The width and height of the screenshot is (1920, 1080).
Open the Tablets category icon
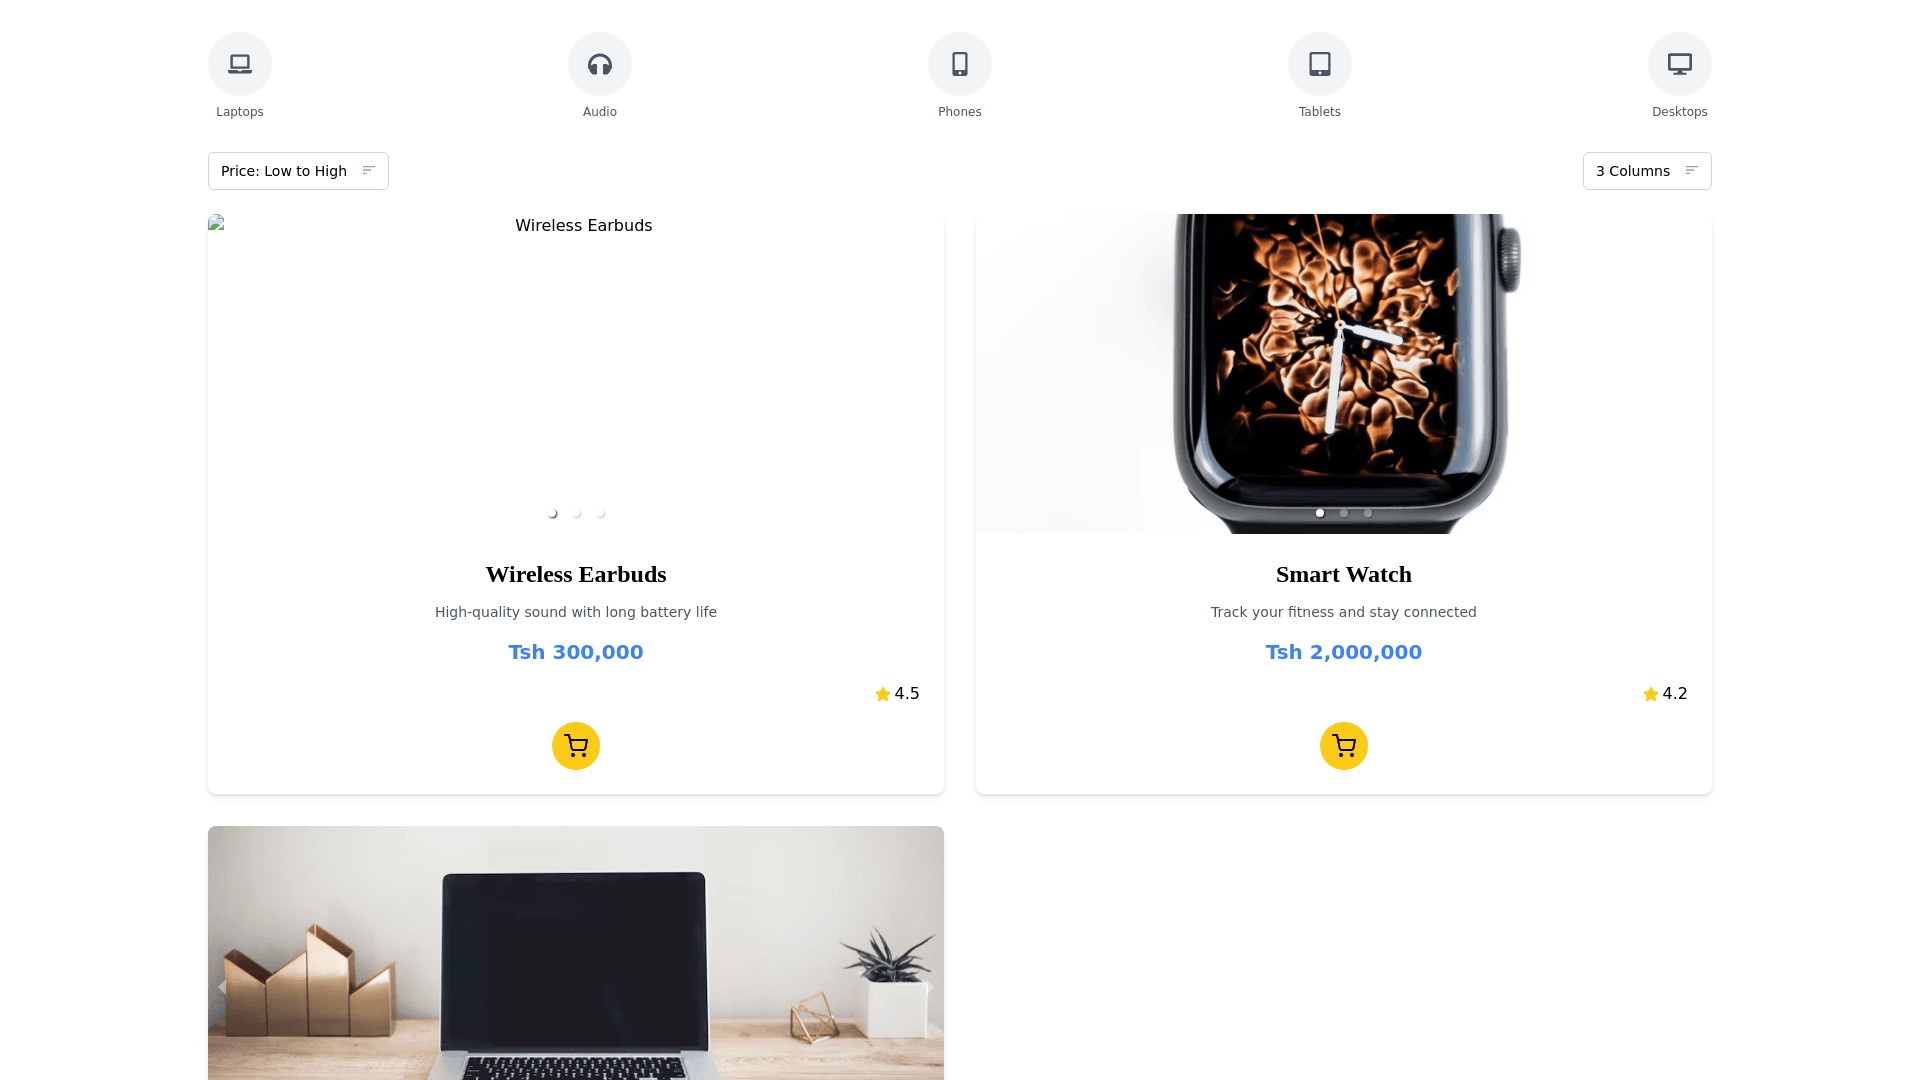coord(1320,64)
